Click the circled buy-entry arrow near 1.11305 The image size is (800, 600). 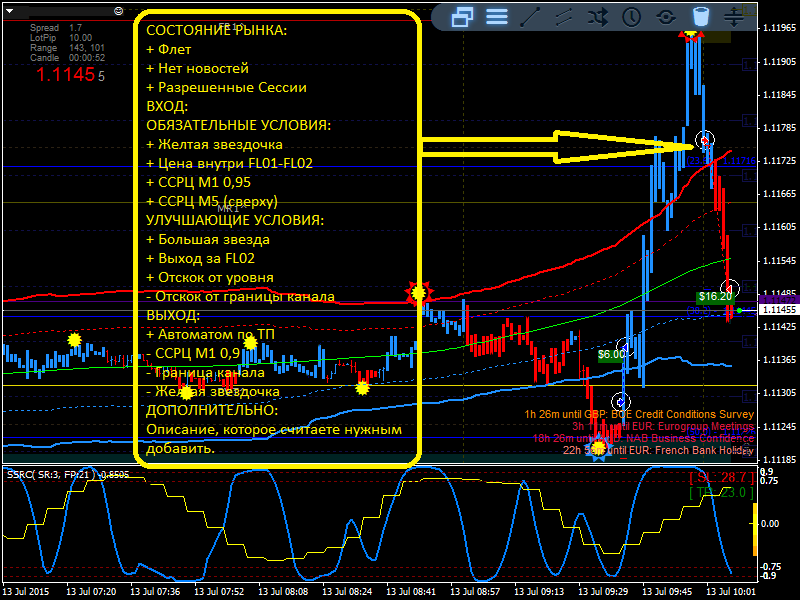[620, 402]
